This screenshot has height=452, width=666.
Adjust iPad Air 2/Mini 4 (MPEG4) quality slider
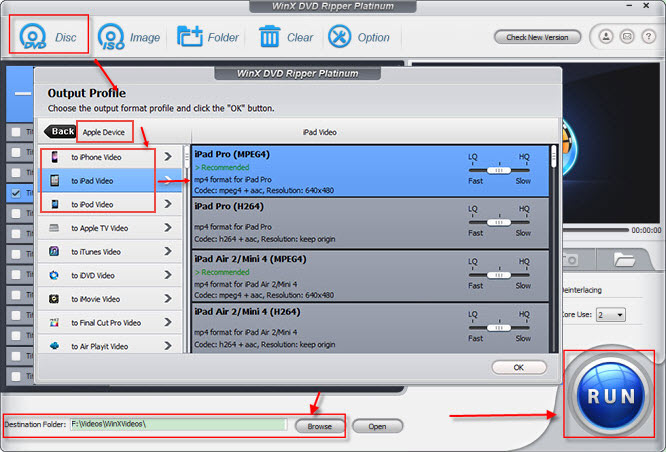tap(499, 275)
